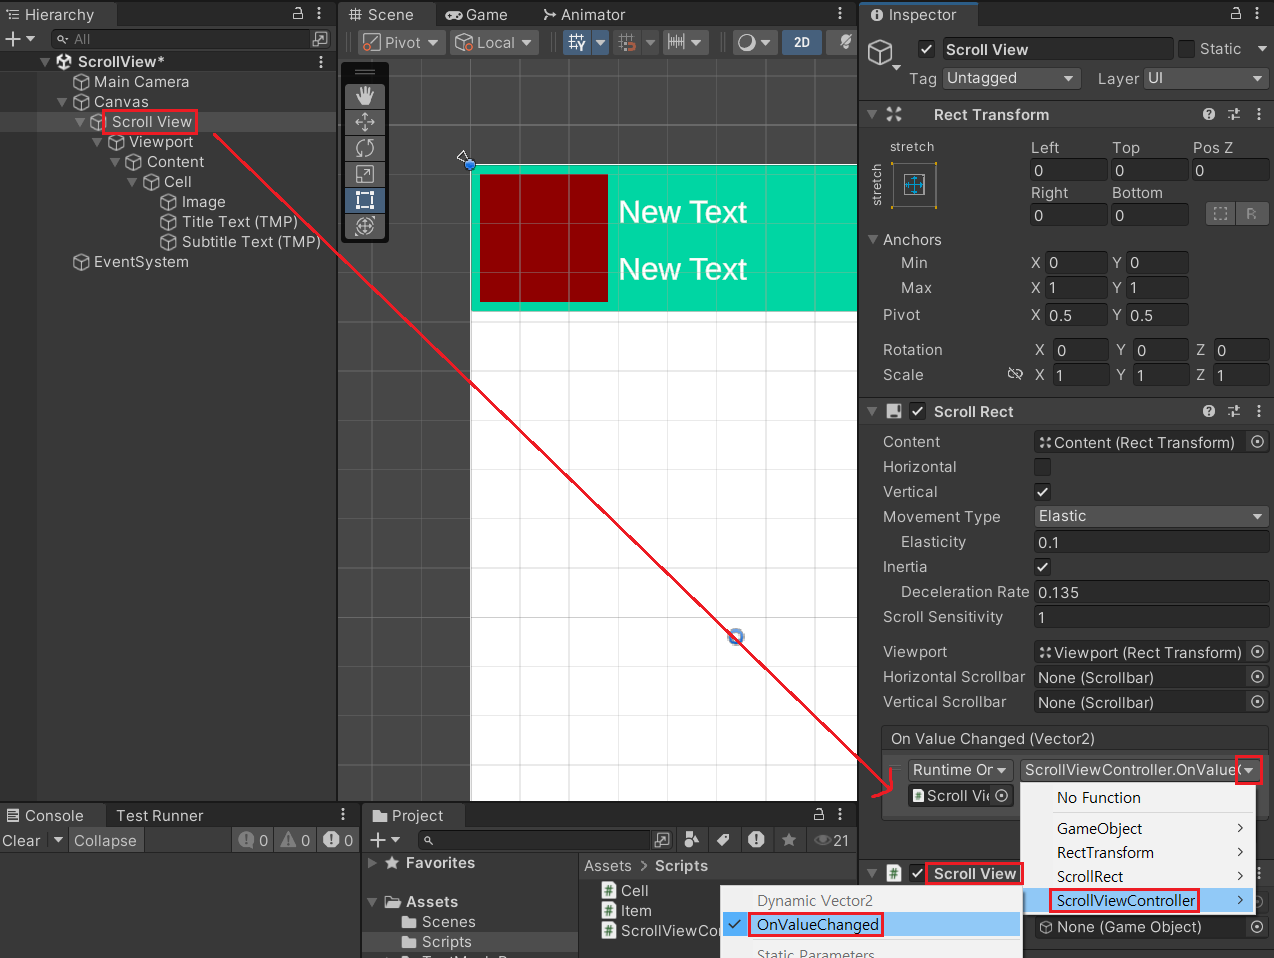Select the Scale tool
1274x958 pixels.
tap(365, 174)
